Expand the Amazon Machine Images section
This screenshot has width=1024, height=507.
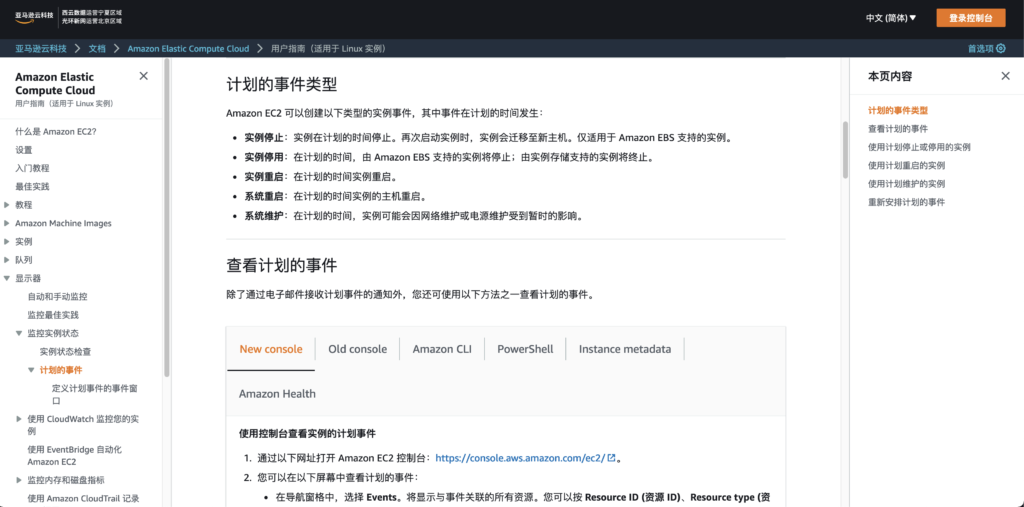[7, 223]
